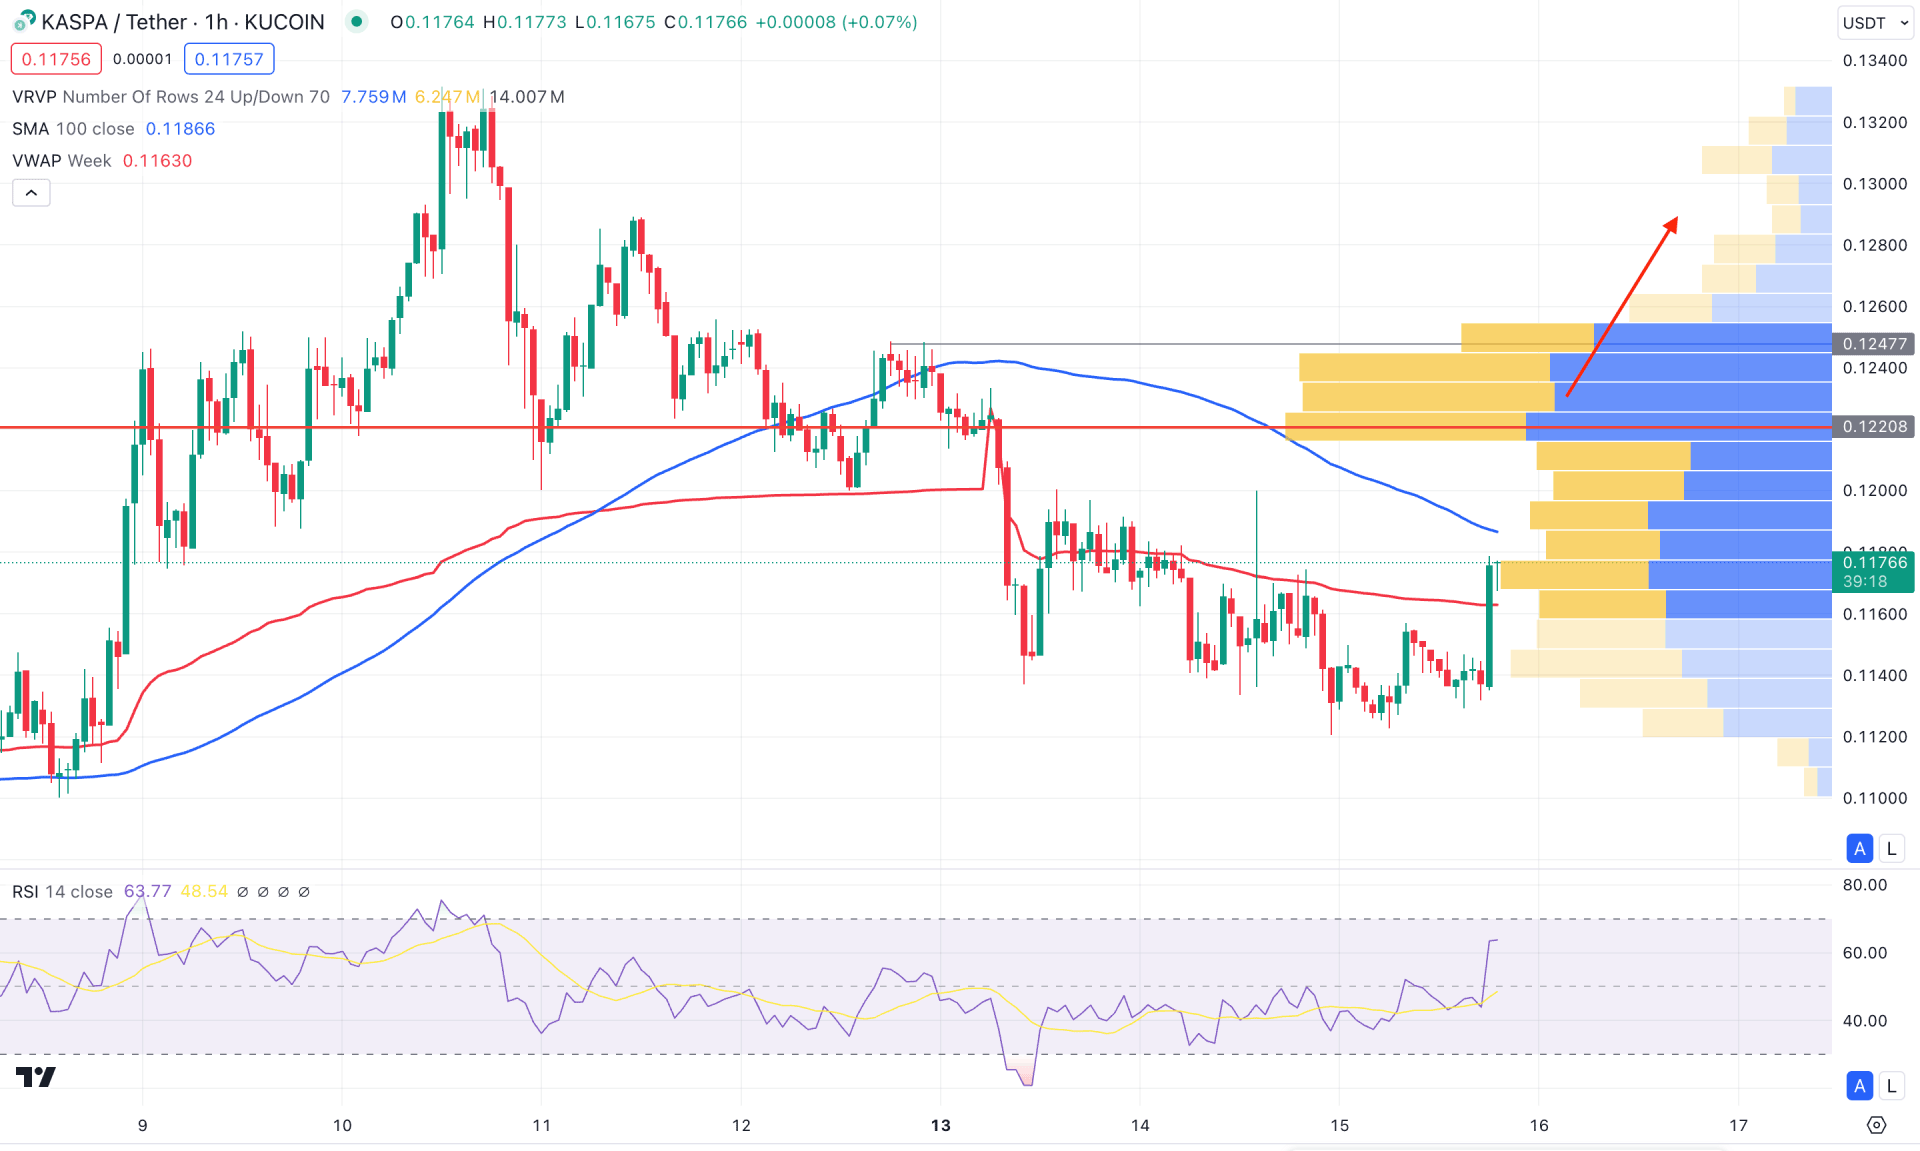Screen dimensions: 1920x1151
Task: Click the Kaspa coin logo icon
Action: [24, 21]
